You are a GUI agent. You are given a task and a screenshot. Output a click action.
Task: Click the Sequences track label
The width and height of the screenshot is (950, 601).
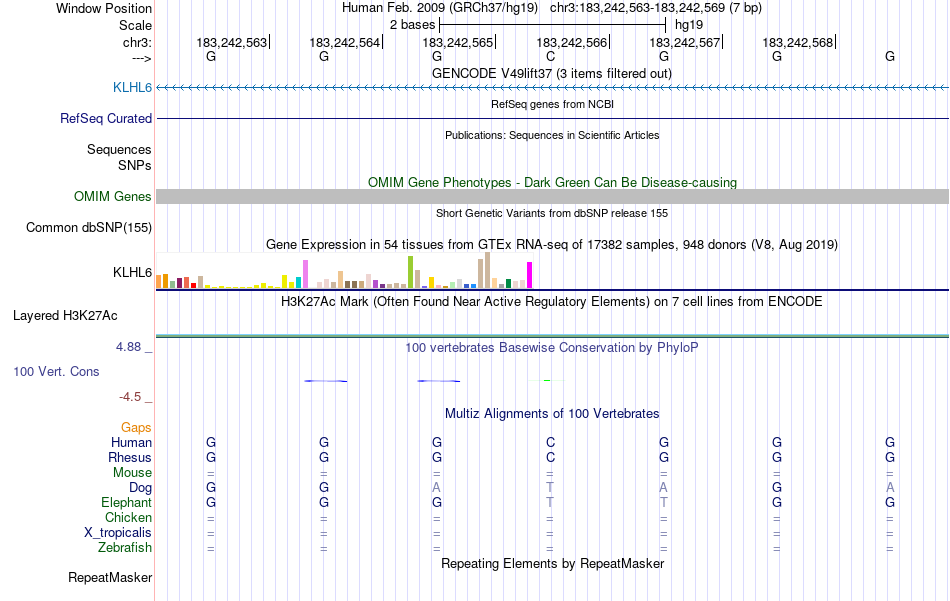coord(119,150)
